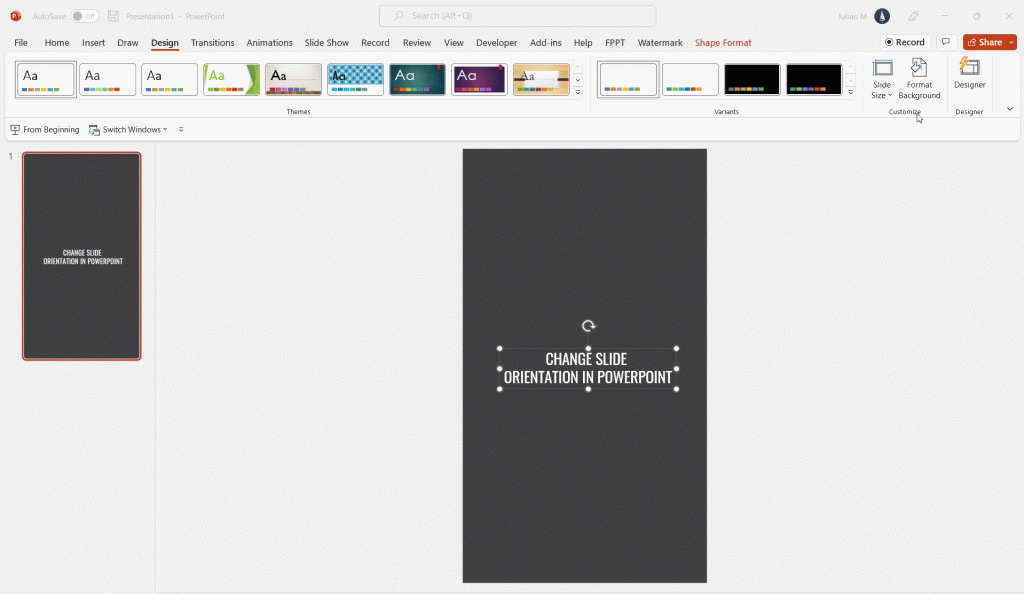Open the Julian M account avatar

point(882,16)
